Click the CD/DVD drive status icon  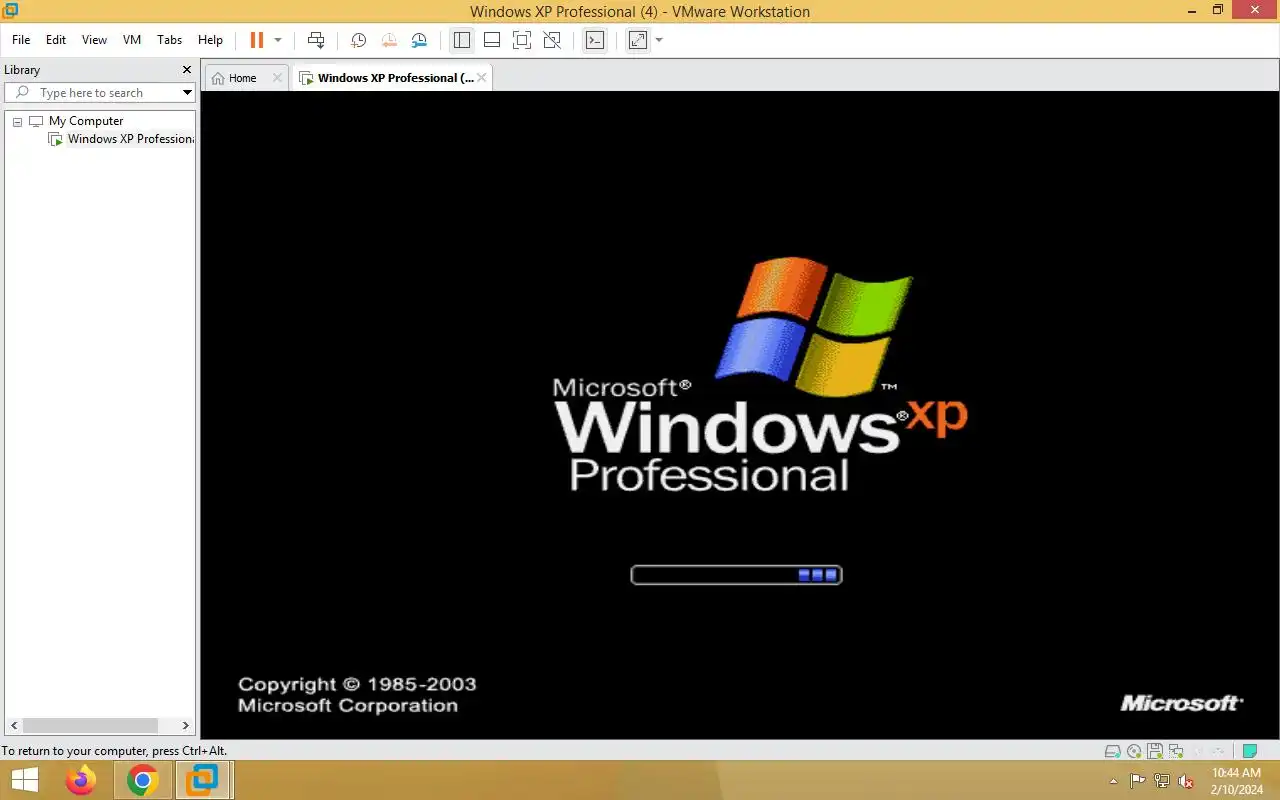pos(1134,751)
